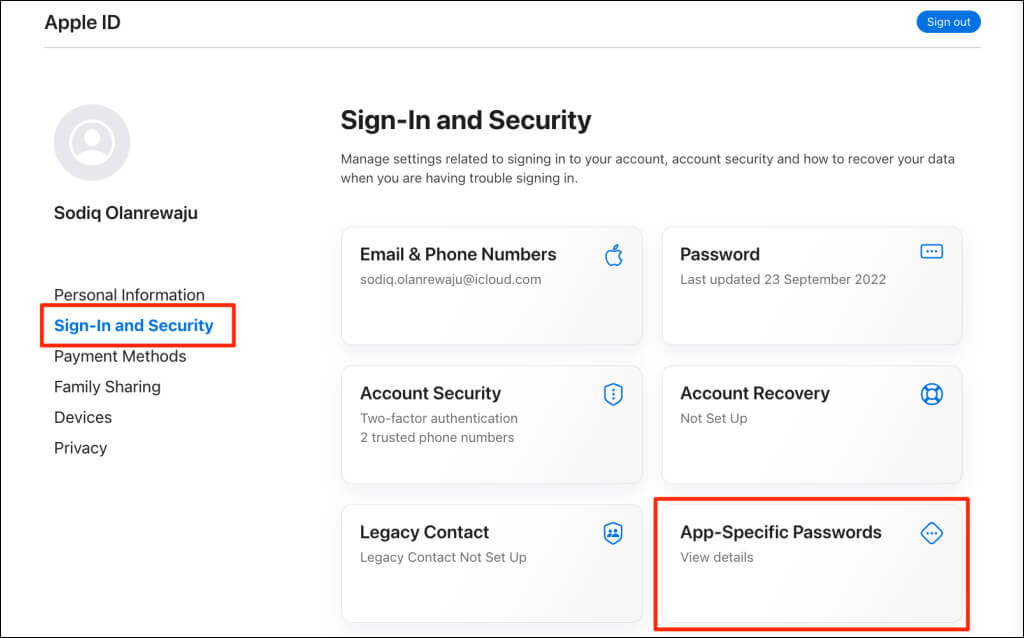Image resolution: width=1024 pixels, height=638 pixels.
Task: Open Family Sharing sidebar link
Action: point(107,387)
